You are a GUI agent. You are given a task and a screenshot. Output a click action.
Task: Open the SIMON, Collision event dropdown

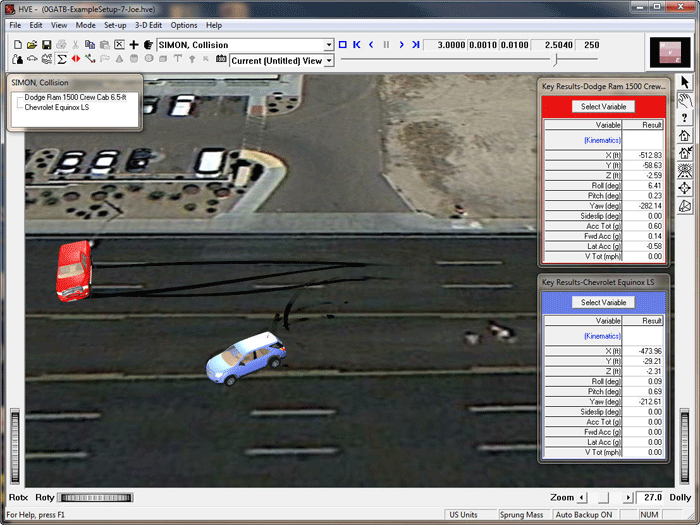tap(329, 45)
